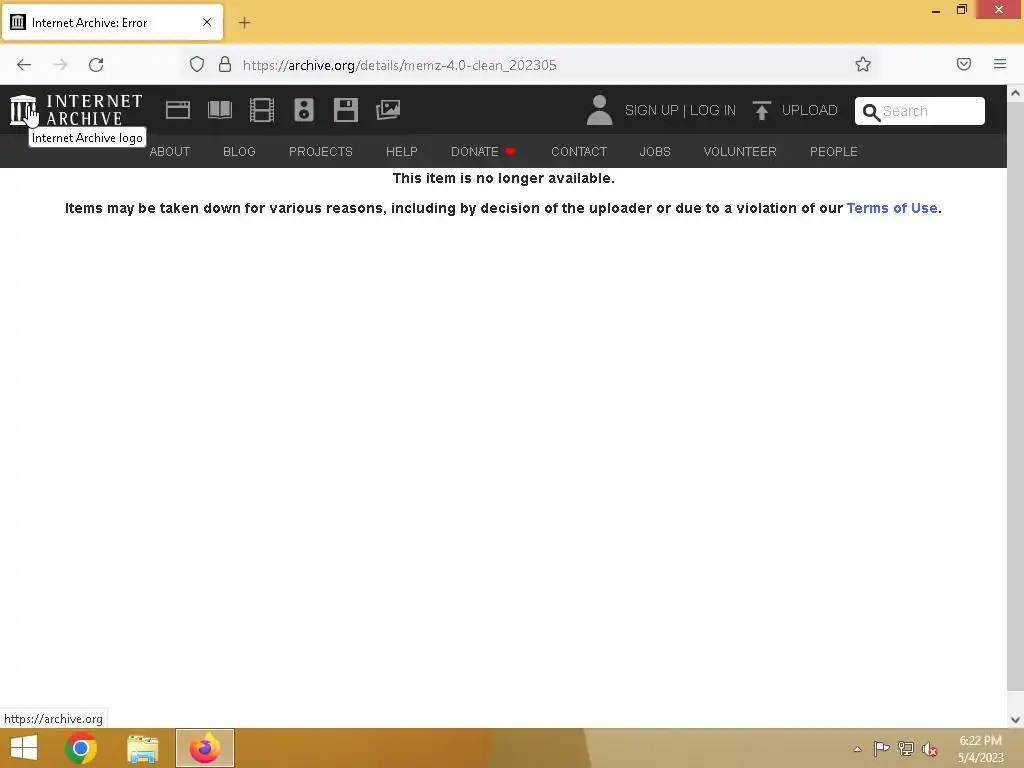Open the BLOG menu item
Screen dimensions: 1024x768
pos(239,152)
